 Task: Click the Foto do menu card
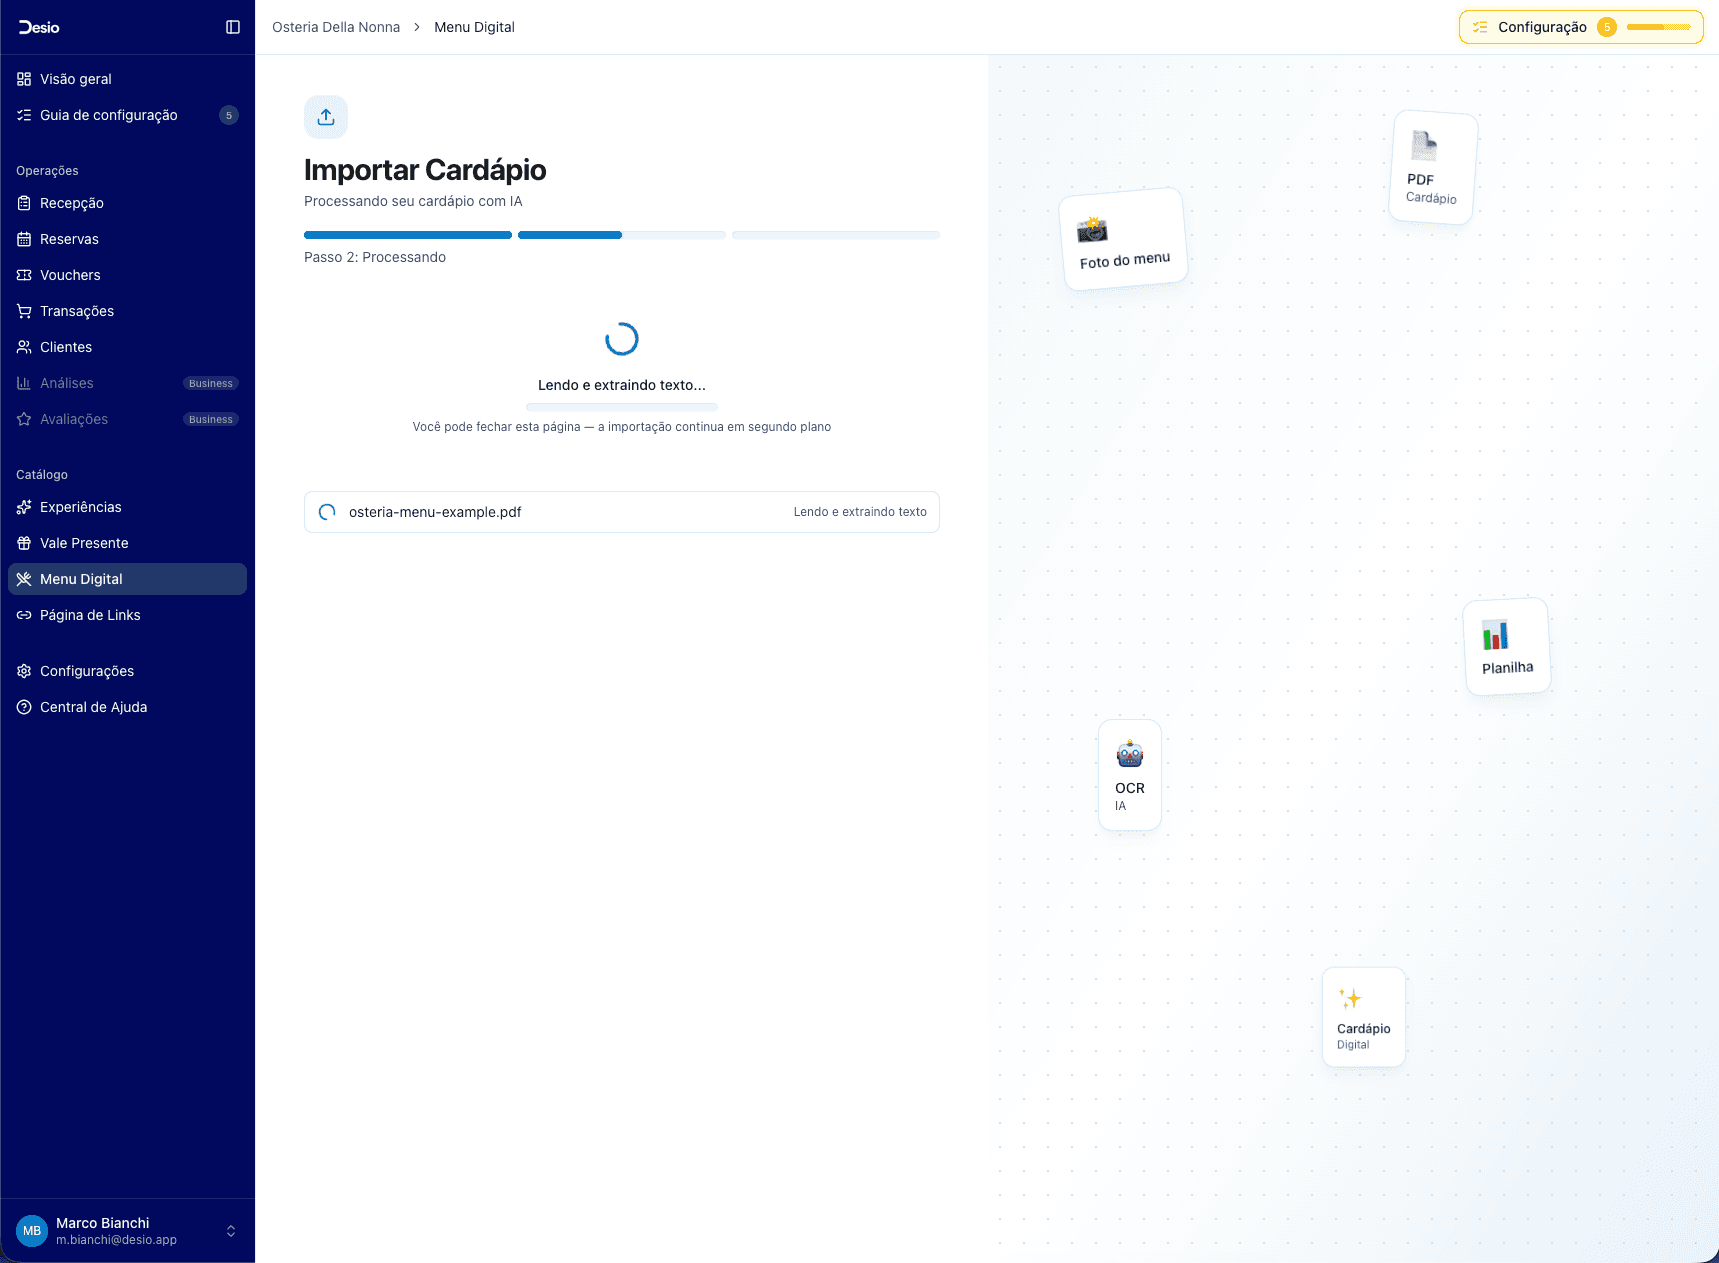coord(1123,240)
